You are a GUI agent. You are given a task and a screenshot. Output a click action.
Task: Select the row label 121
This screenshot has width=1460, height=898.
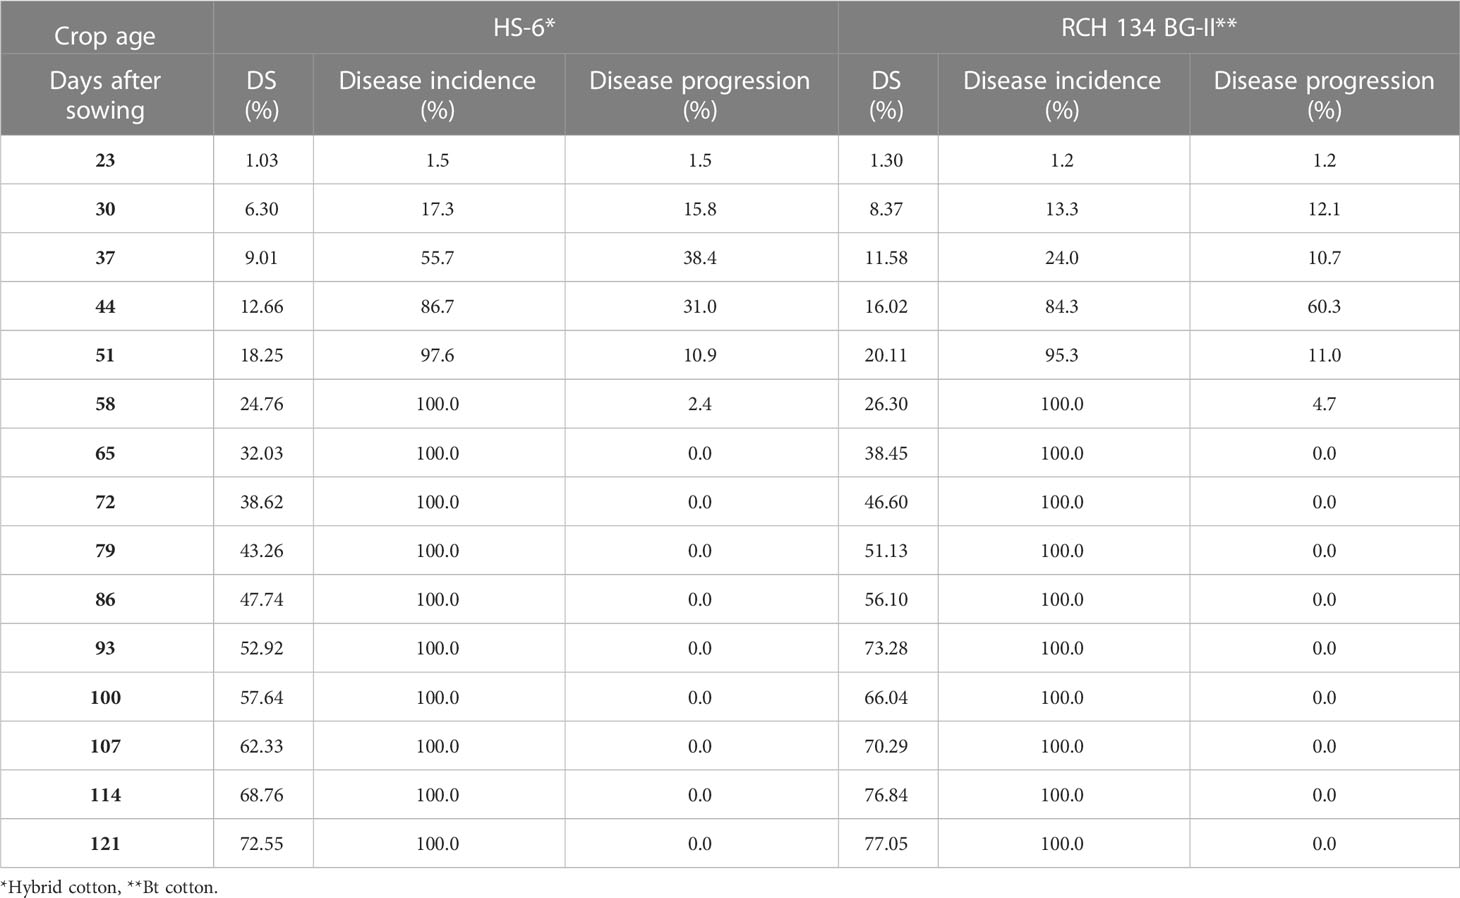(x=105, y=844)
